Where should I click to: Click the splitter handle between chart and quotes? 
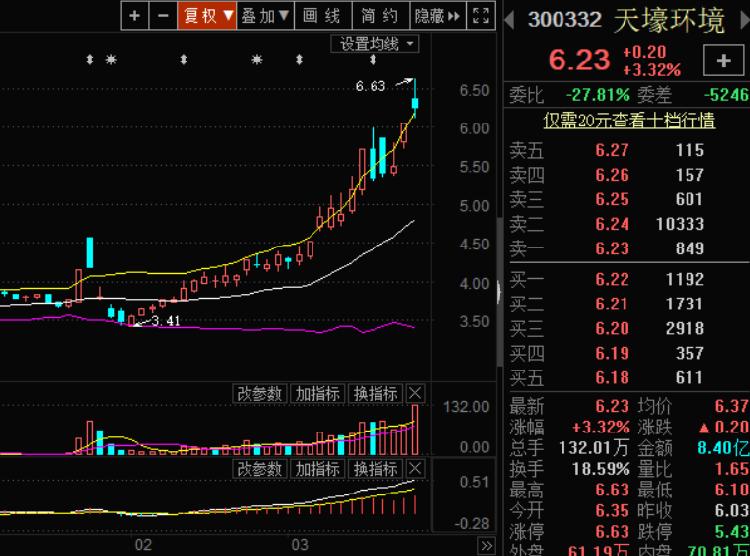click(x=499, y=290)
